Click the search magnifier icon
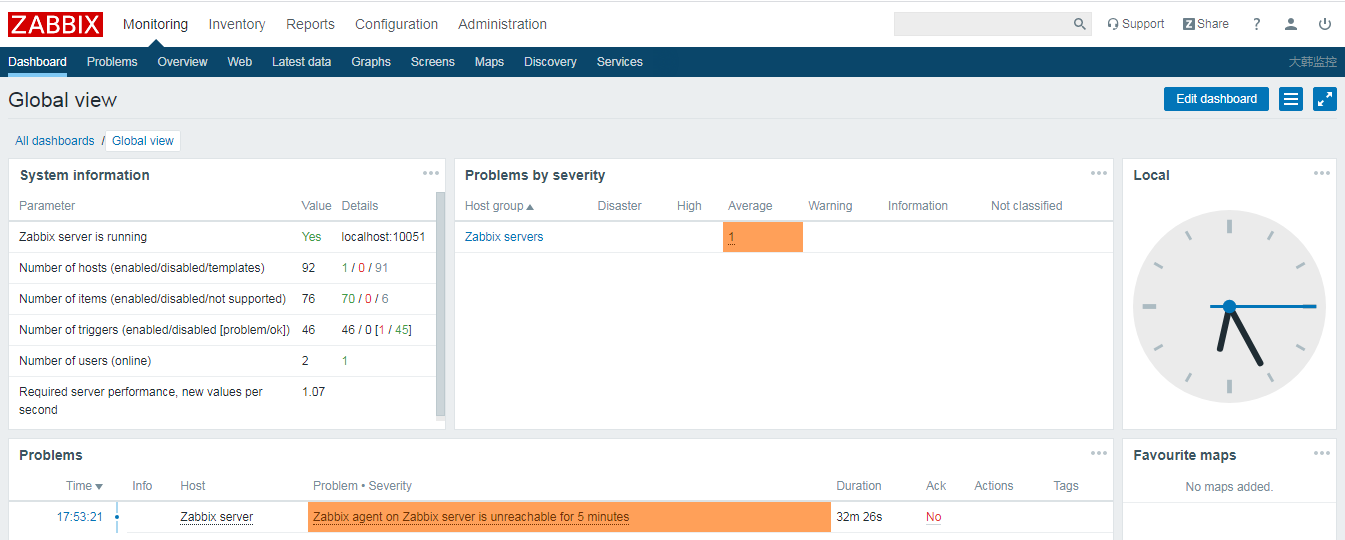 click(x=1079, y=24)
